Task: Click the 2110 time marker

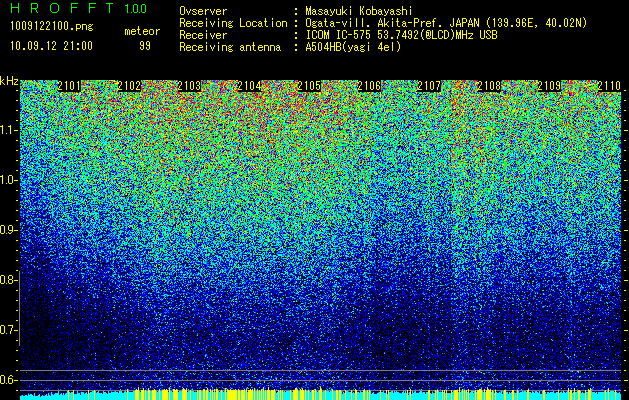Action: 609,86
